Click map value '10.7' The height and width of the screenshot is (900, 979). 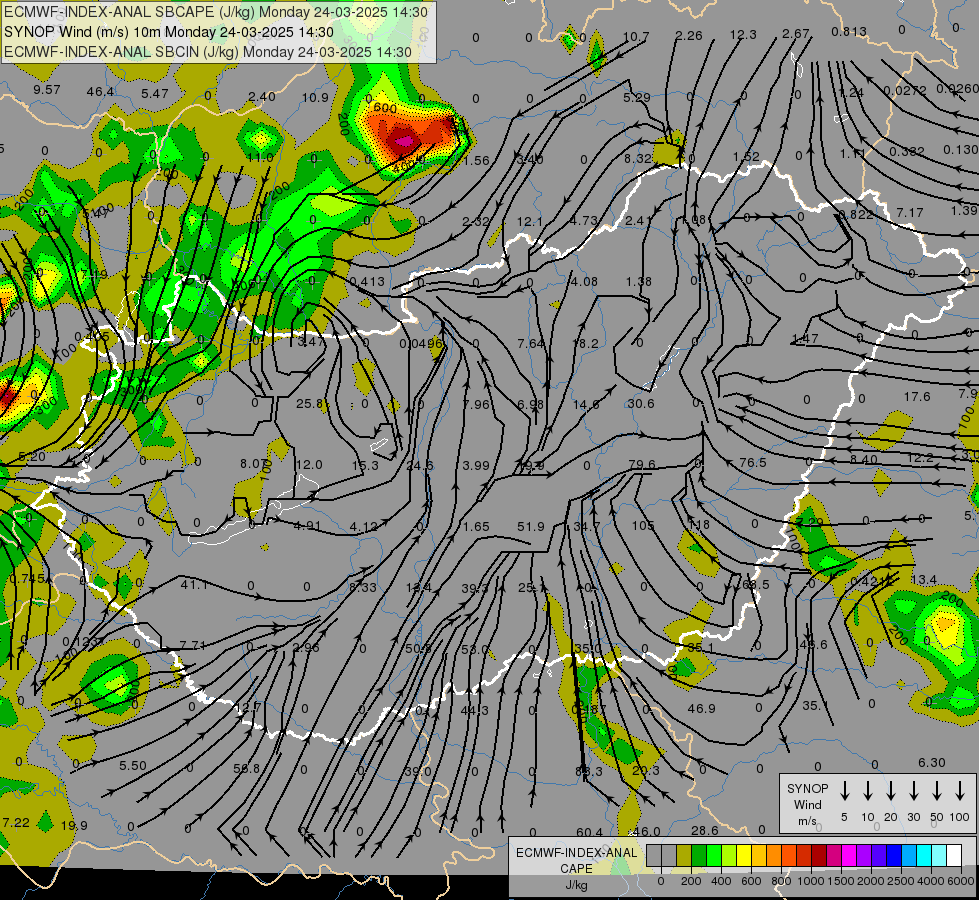[x=636, y=36]
